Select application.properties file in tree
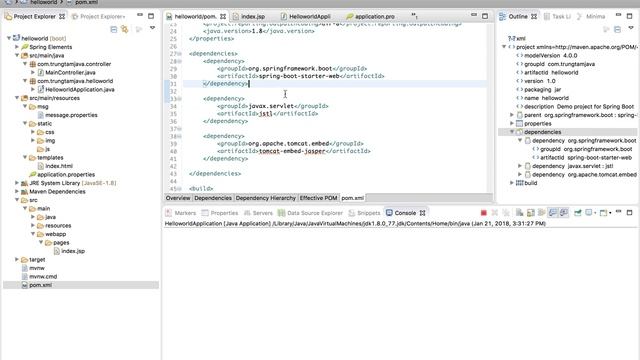Image resolution: width=640 pixels, height=360 pixels. [x=66, y=174]
